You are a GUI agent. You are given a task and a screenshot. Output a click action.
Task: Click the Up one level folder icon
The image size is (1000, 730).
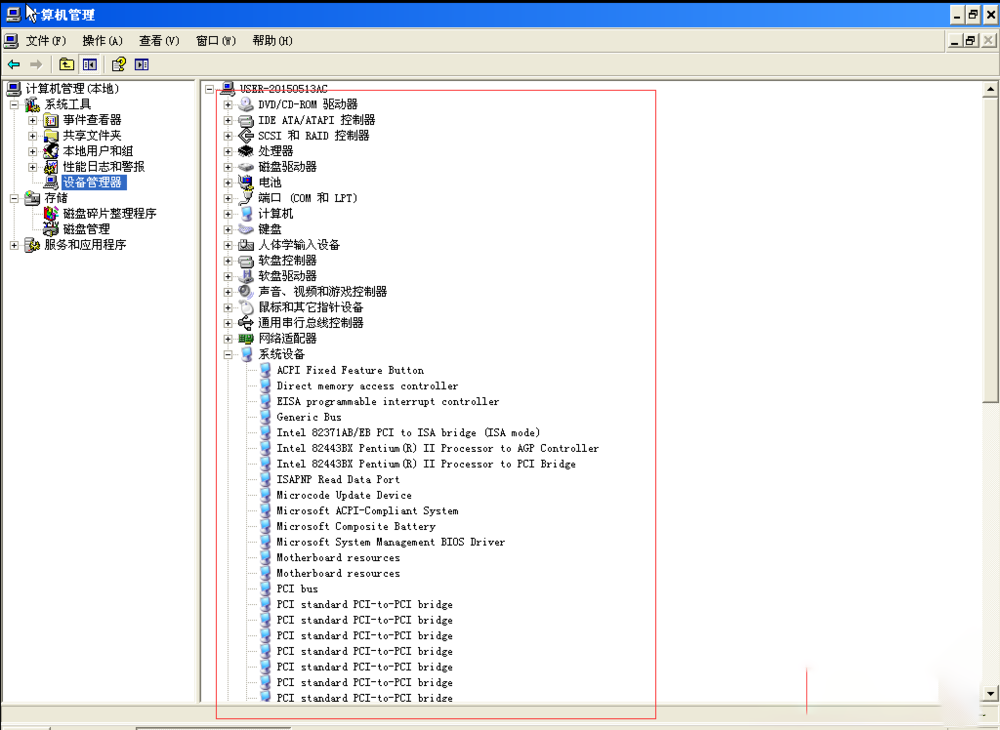point(66,64)
